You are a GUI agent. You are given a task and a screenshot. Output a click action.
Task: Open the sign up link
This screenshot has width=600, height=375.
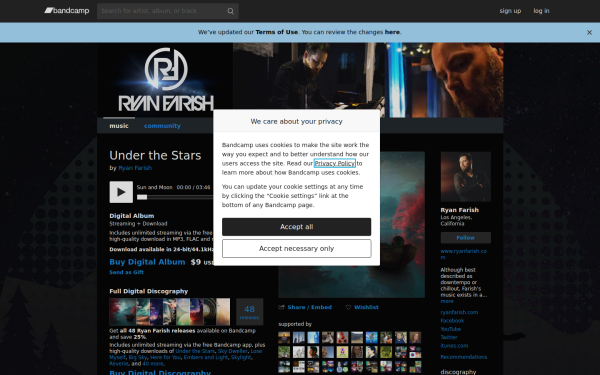pos(510,11)
